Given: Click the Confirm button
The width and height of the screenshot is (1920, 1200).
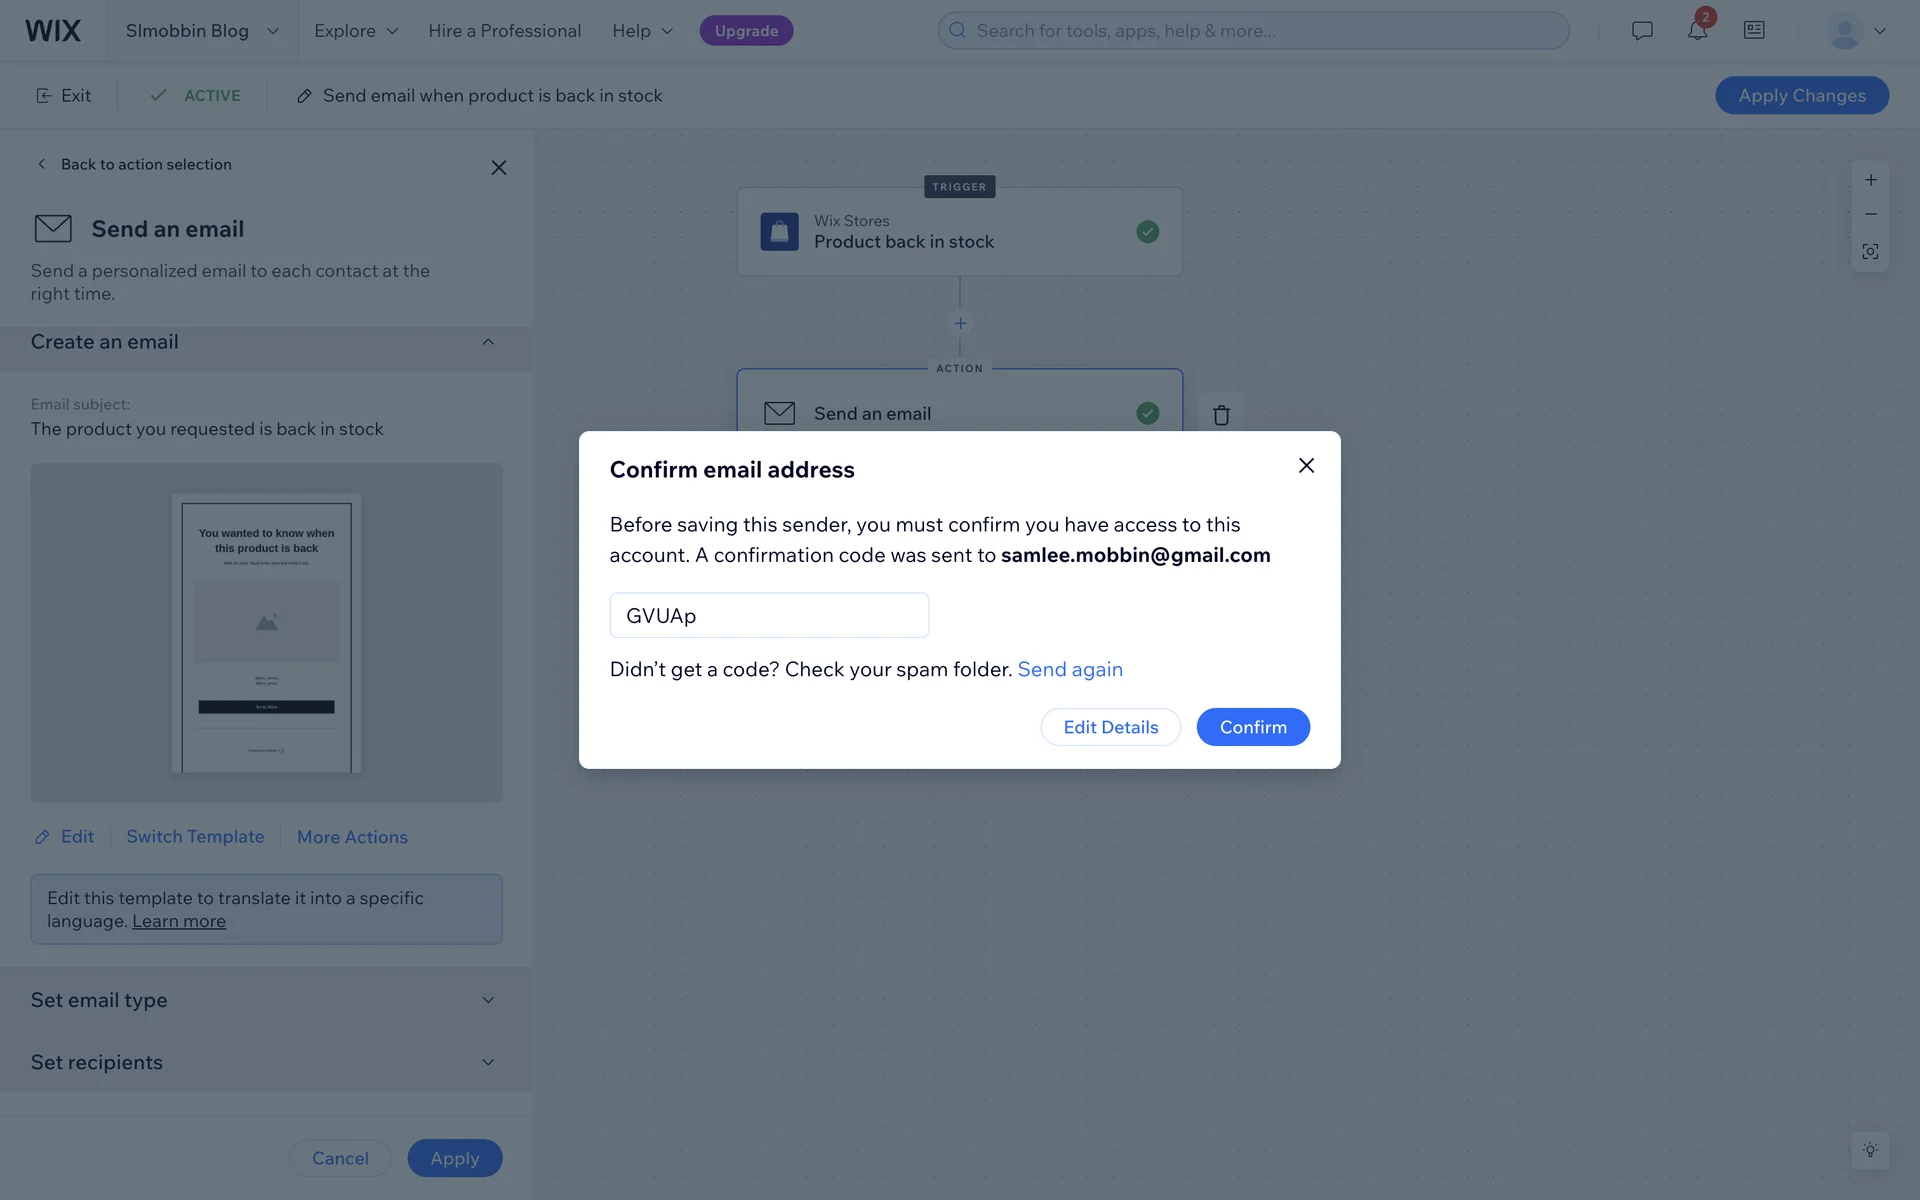Looking at the screenshot, I should click(1253, 727).
